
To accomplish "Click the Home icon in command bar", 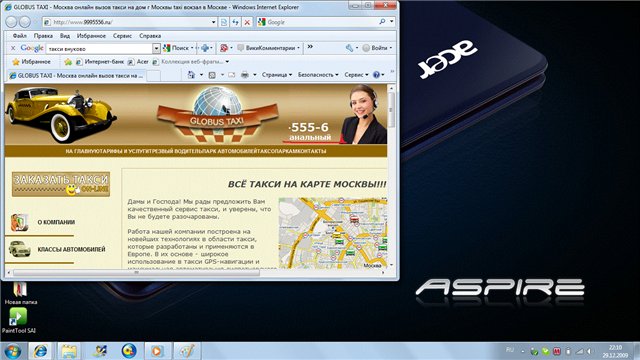I will click(x=191, y=75).
